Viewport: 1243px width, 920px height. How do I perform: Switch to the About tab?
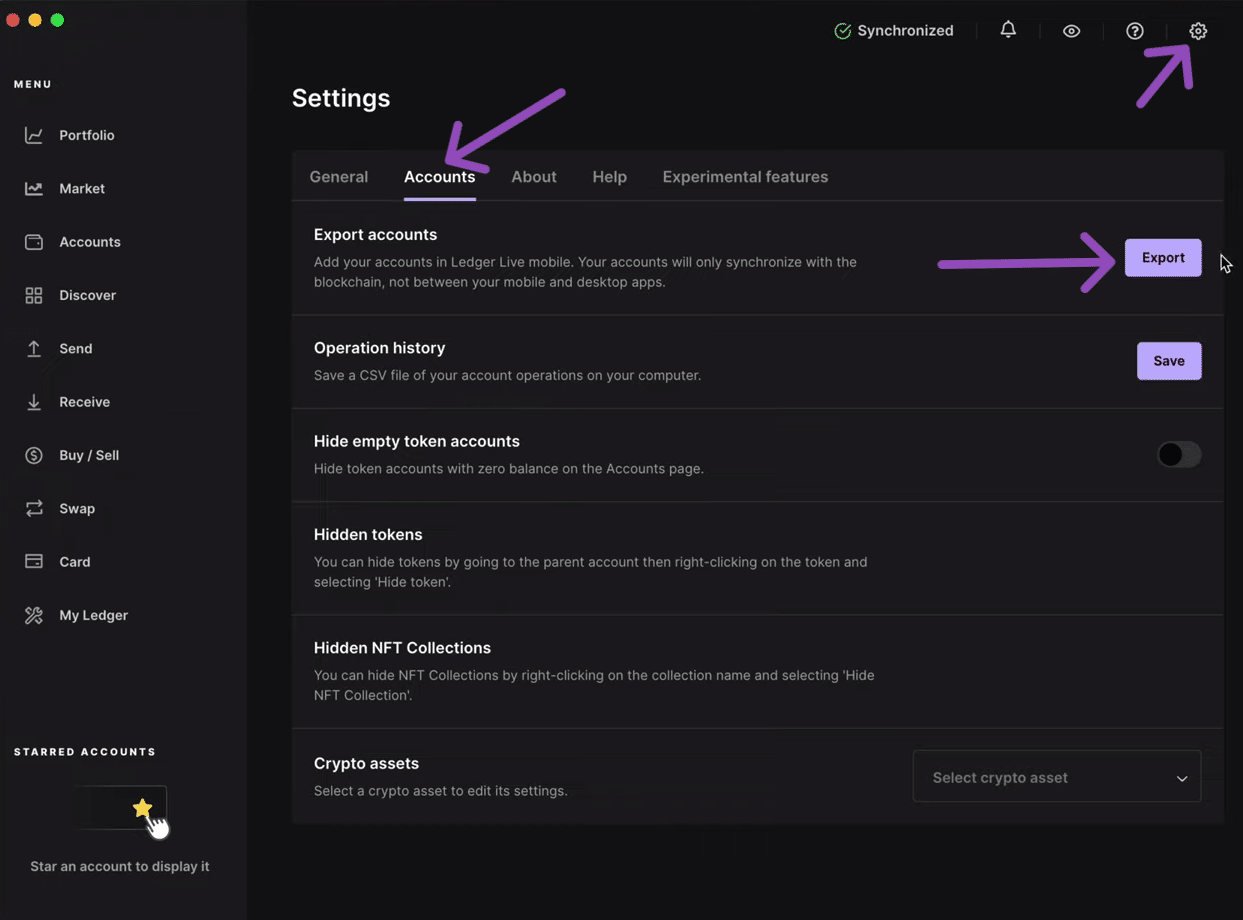point(534,177)
